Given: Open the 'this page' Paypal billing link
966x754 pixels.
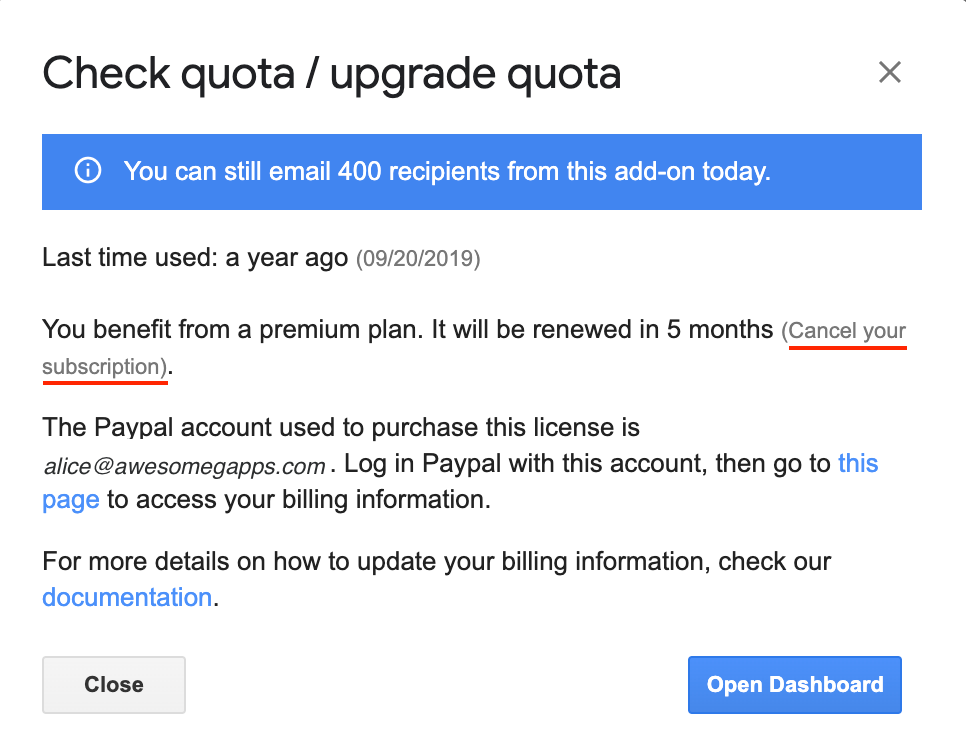Looking at the screenshot, I should pyautogui.click(x=857, y=464).
